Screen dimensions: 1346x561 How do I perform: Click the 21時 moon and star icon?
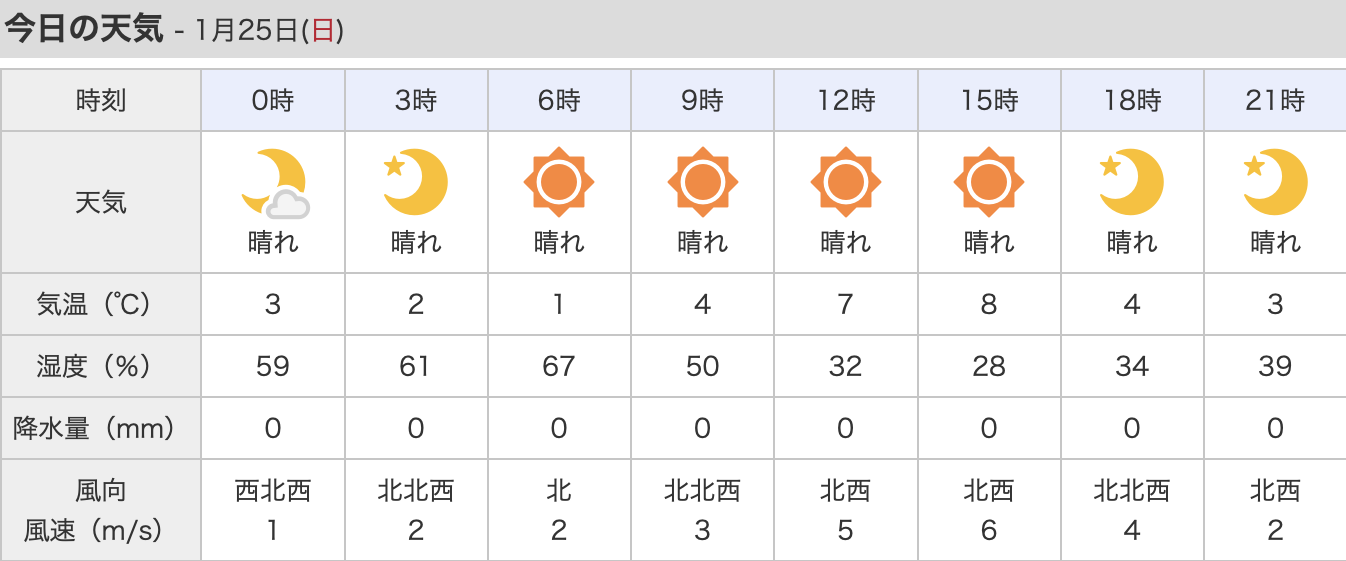pyautogui.click(x=1276, y=182)
